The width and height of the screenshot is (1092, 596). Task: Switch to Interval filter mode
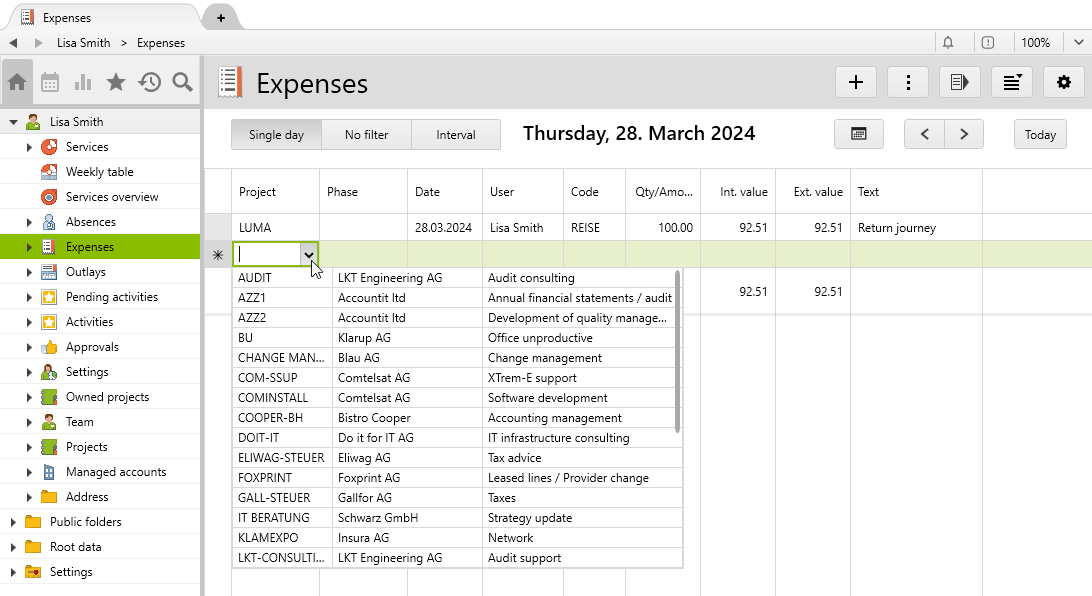click(x=455, y=135)
